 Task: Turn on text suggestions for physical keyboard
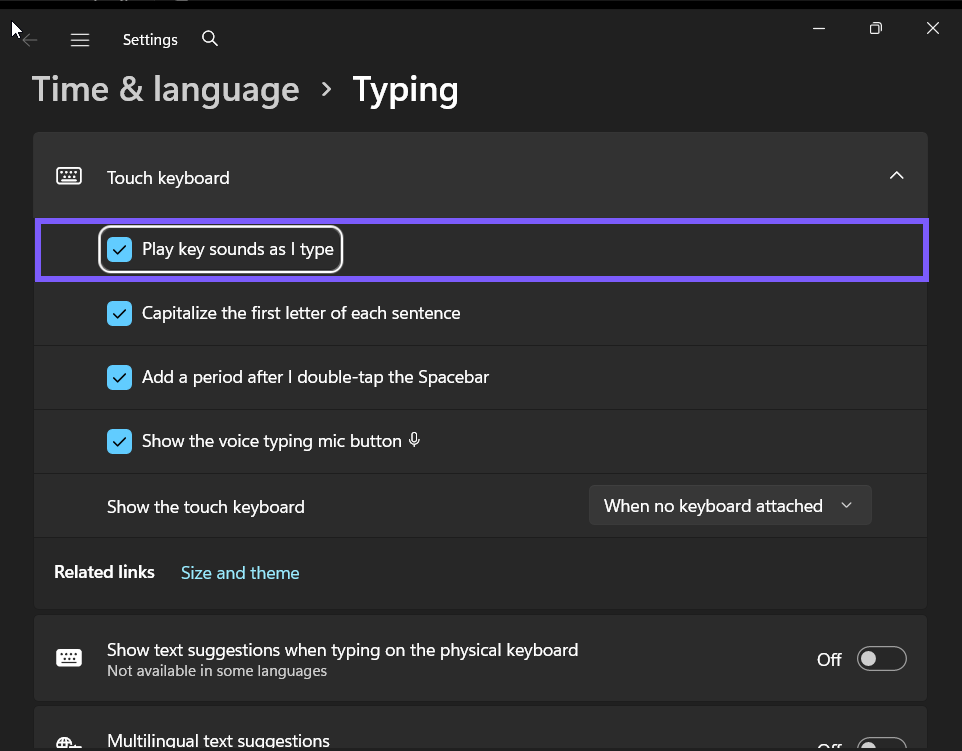point(882,659)
